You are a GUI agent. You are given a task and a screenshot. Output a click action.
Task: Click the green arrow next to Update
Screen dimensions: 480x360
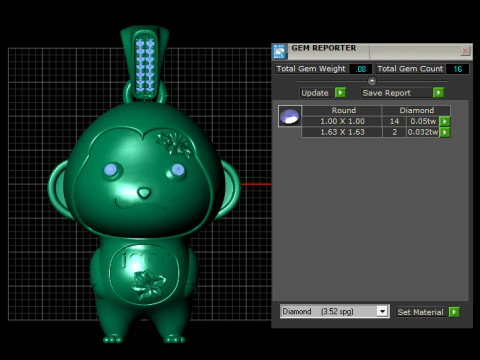(x=340, y=92)
